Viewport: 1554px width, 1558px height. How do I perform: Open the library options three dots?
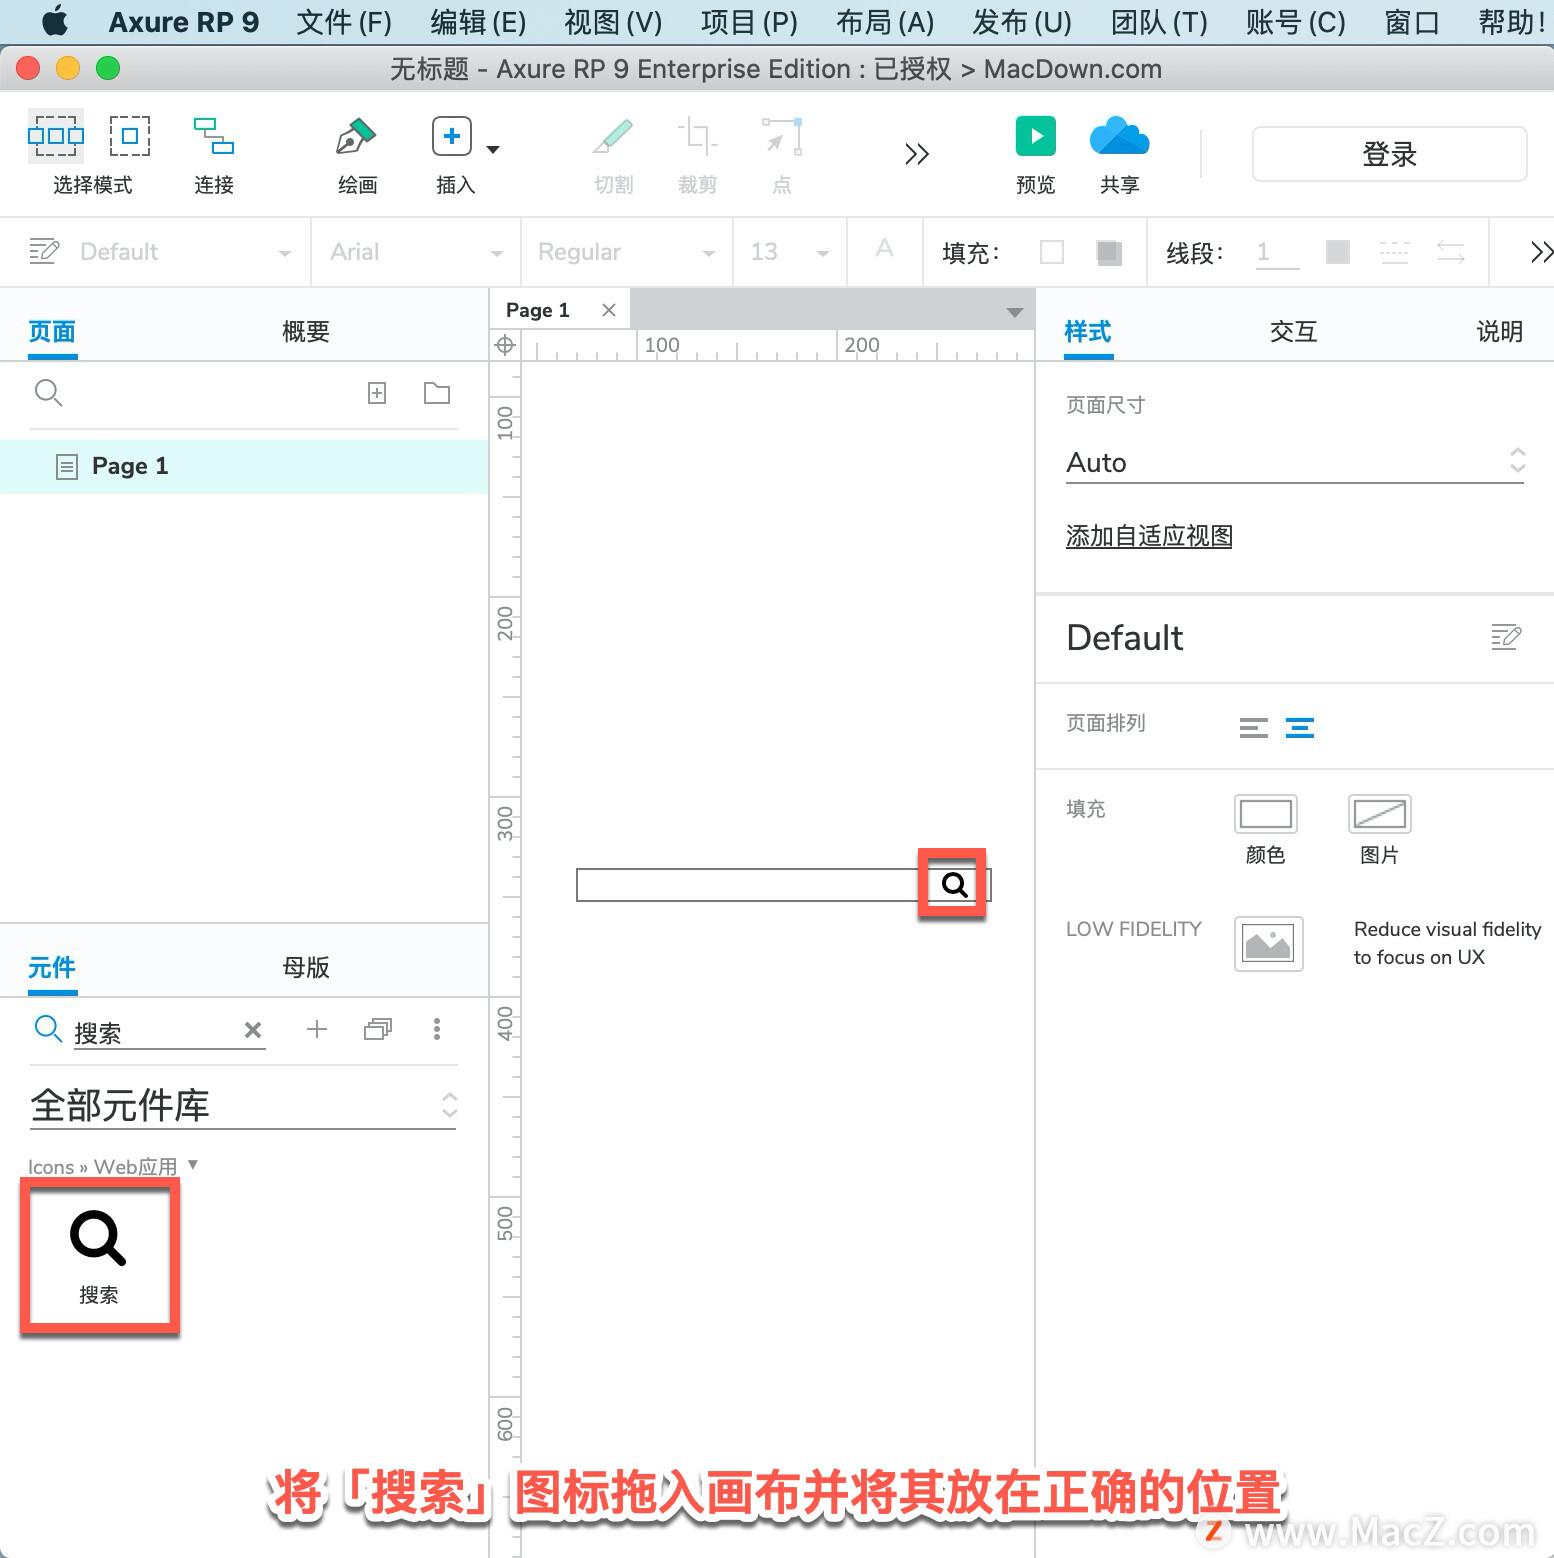click(437, 1029)
